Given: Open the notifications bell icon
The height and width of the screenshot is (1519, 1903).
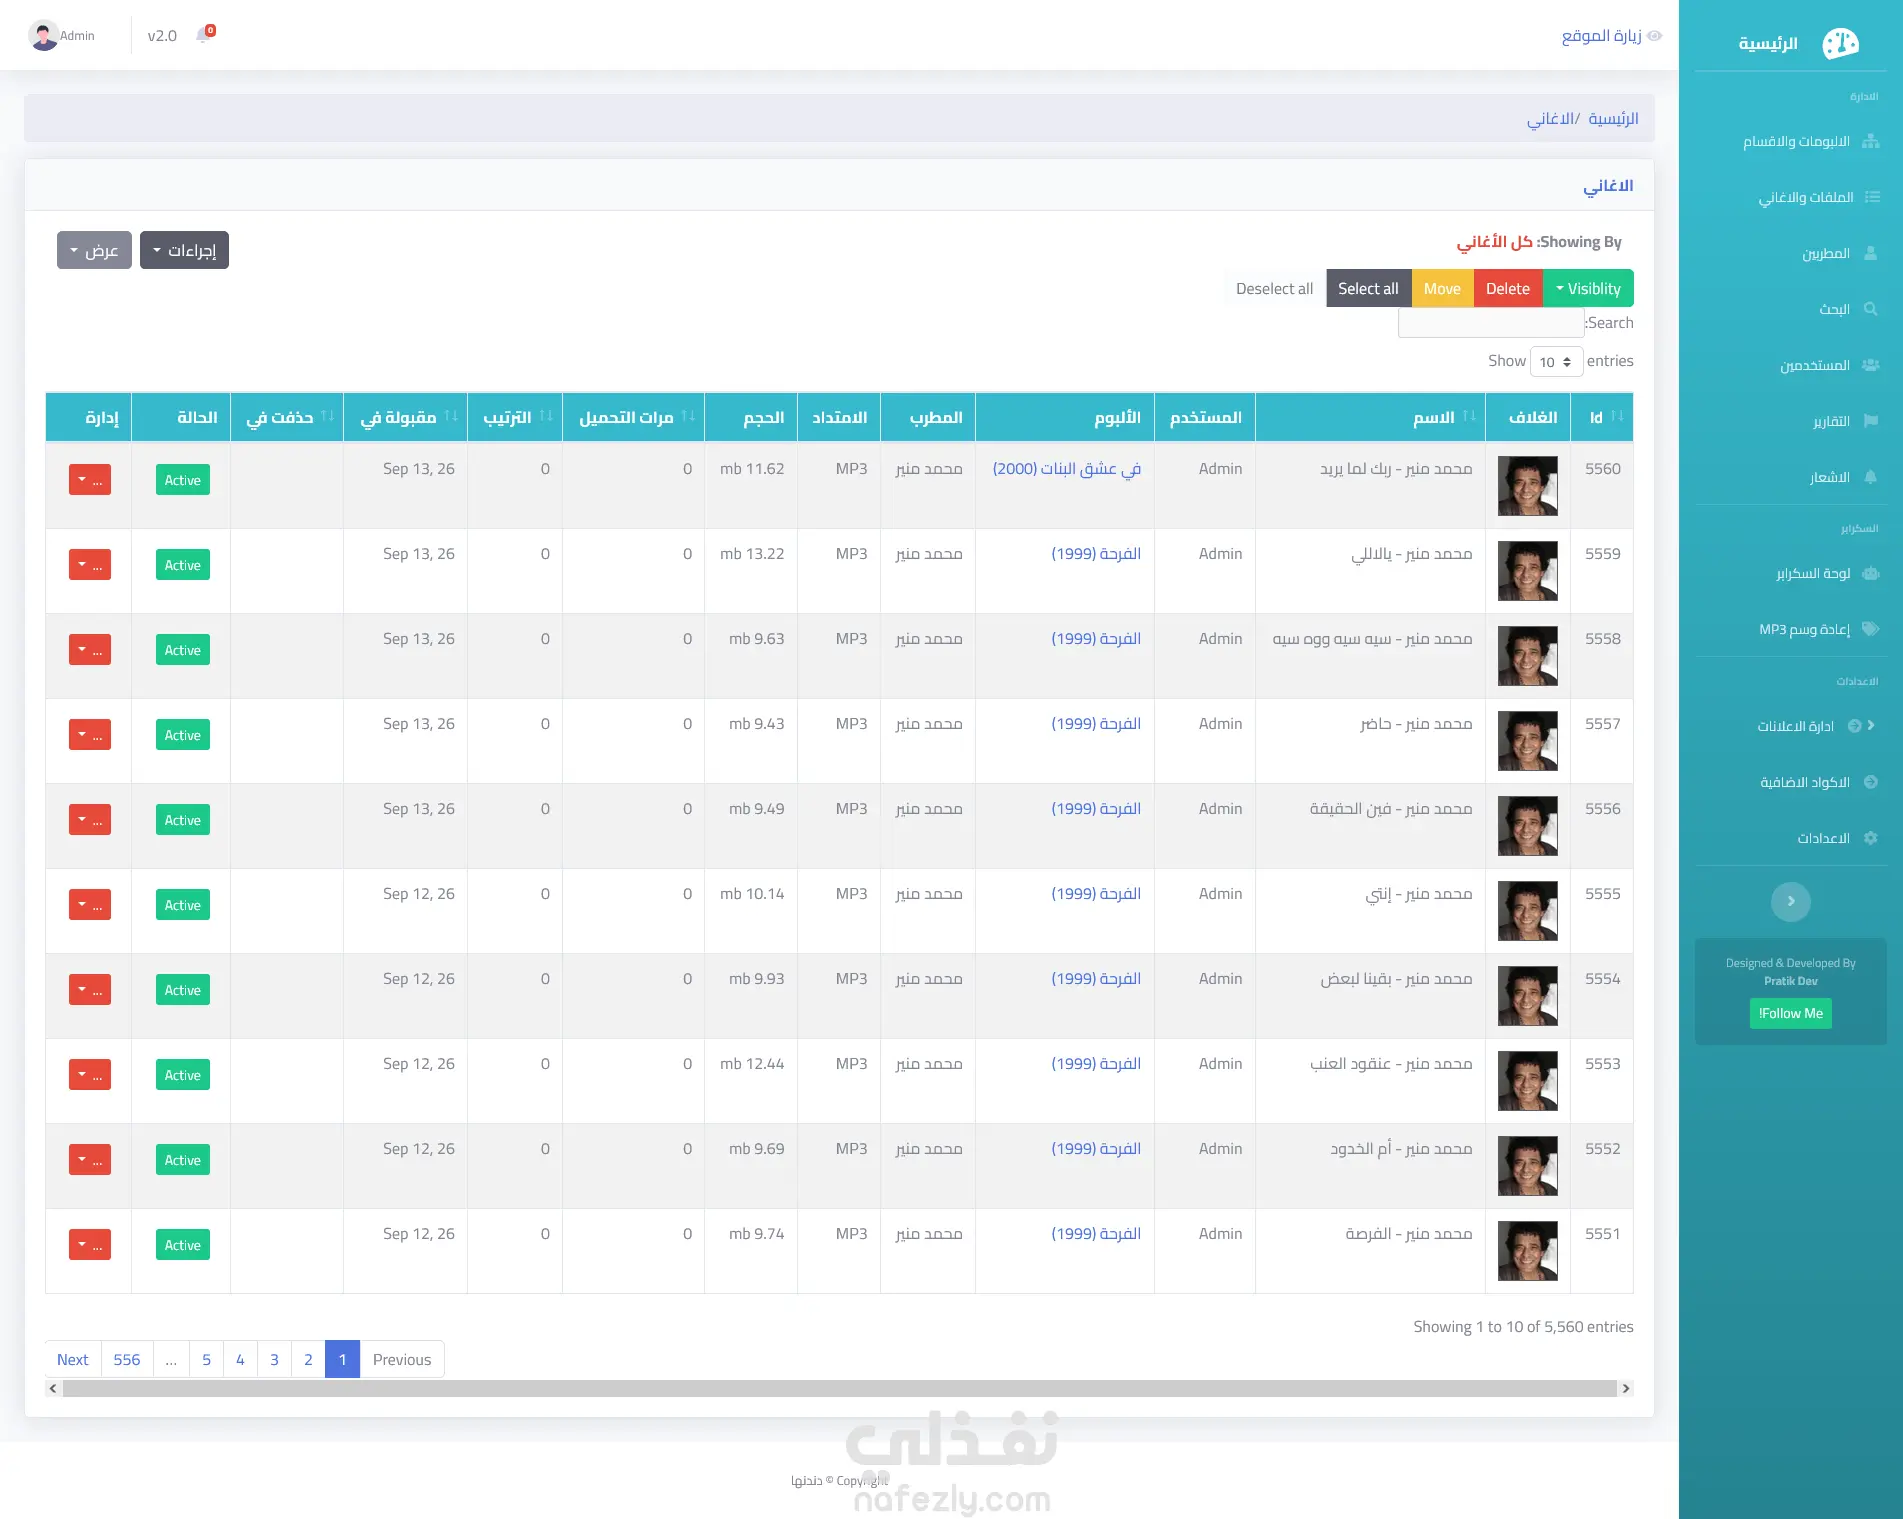Looking at the screenshot, I should pos(204,35).
